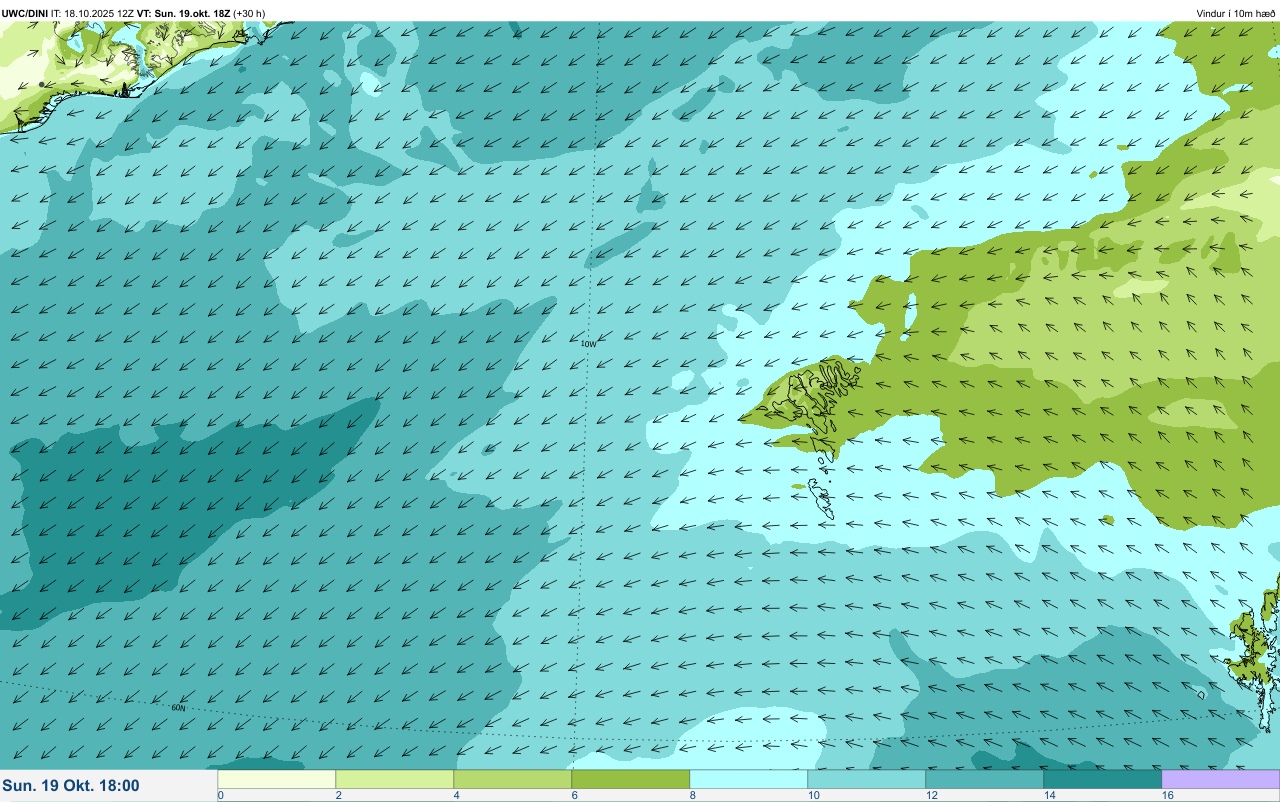Viewport: 1280px width, 802px height.
Task: Choose the dark teal 14–16 legend swatch
Action: (1102, 779)
